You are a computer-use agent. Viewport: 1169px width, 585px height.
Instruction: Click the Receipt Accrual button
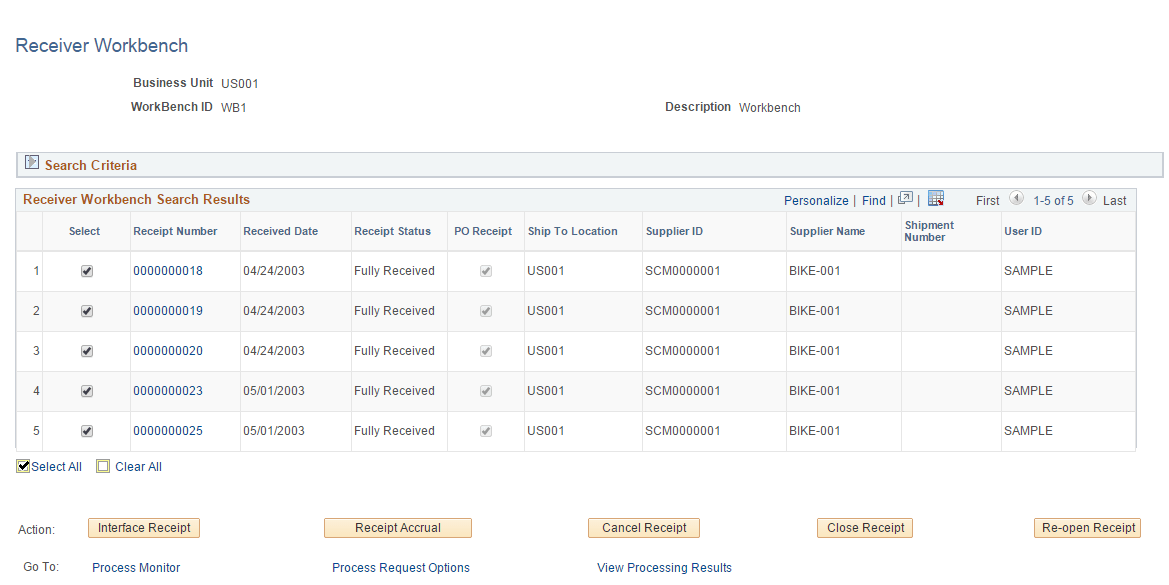tap(397, 528)
